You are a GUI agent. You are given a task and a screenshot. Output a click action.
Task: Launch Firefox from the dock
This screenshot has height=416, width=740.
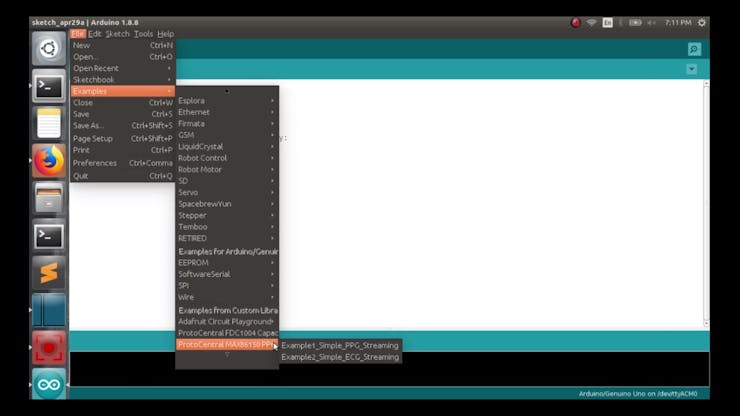(49, 161)
